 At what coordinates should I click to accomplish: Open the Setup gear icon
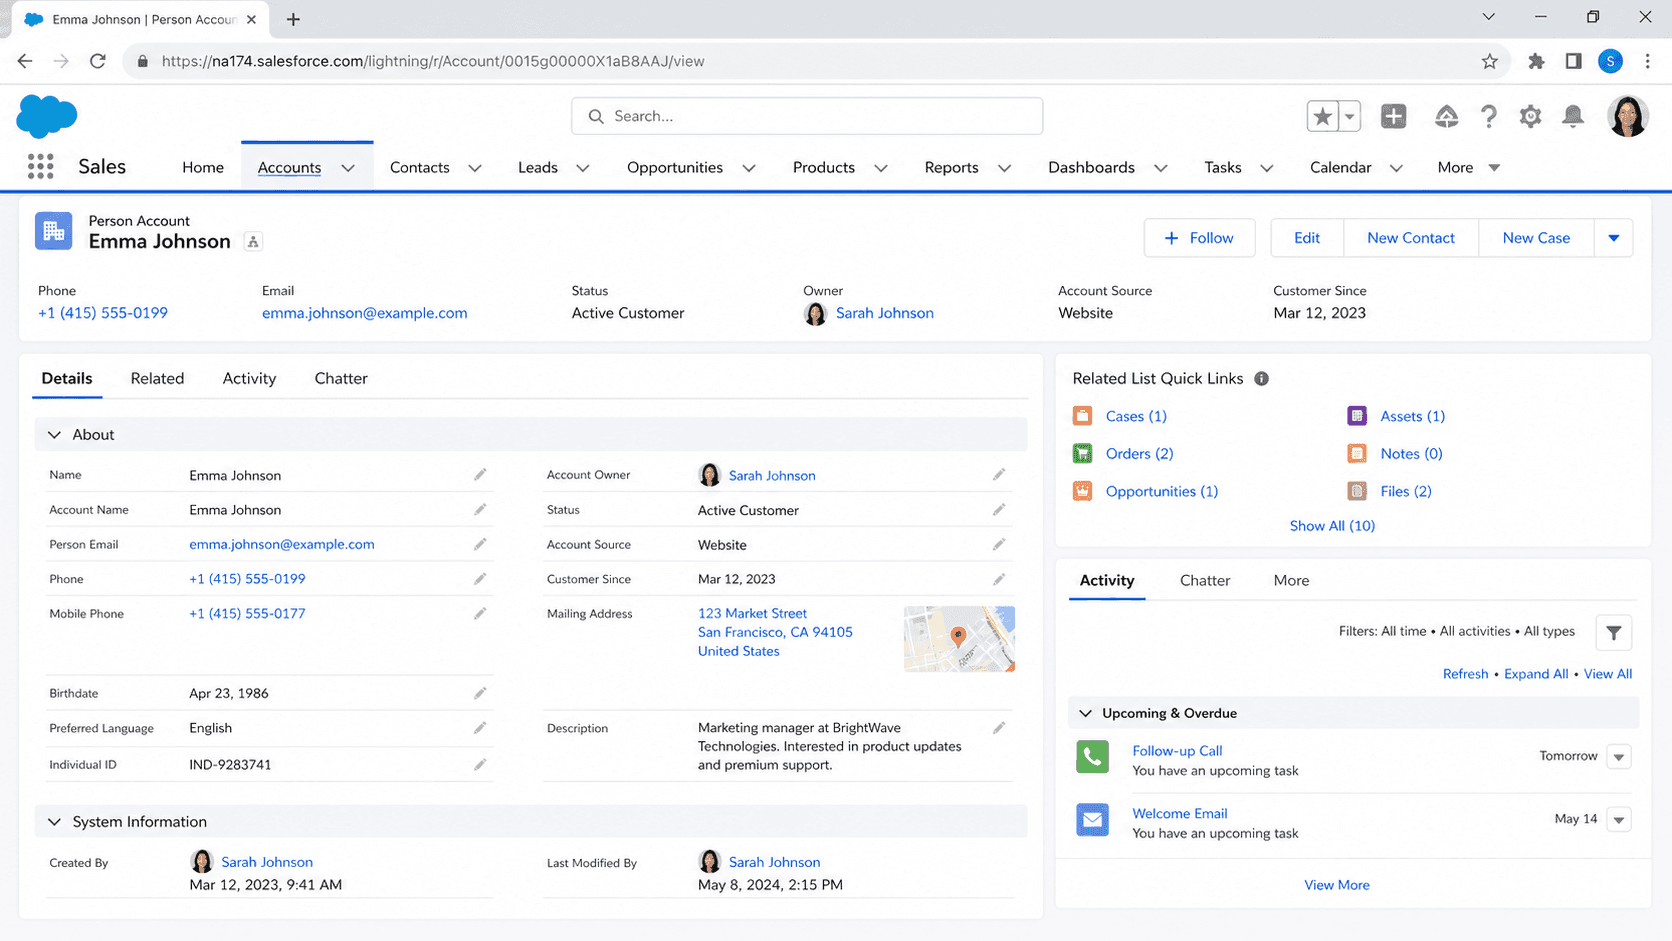click(x=1530, y=116)
